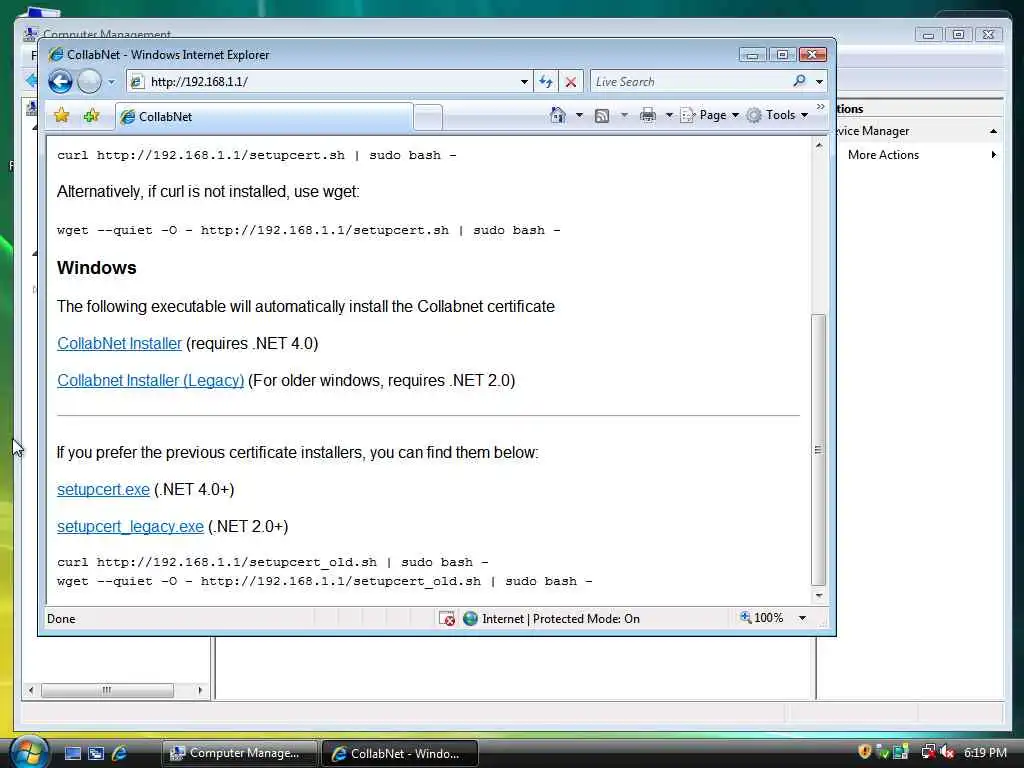Click left scroll arrow in Computer Management
The height and width of the screenshot is (768, 1024).
[x=31, y=690]
